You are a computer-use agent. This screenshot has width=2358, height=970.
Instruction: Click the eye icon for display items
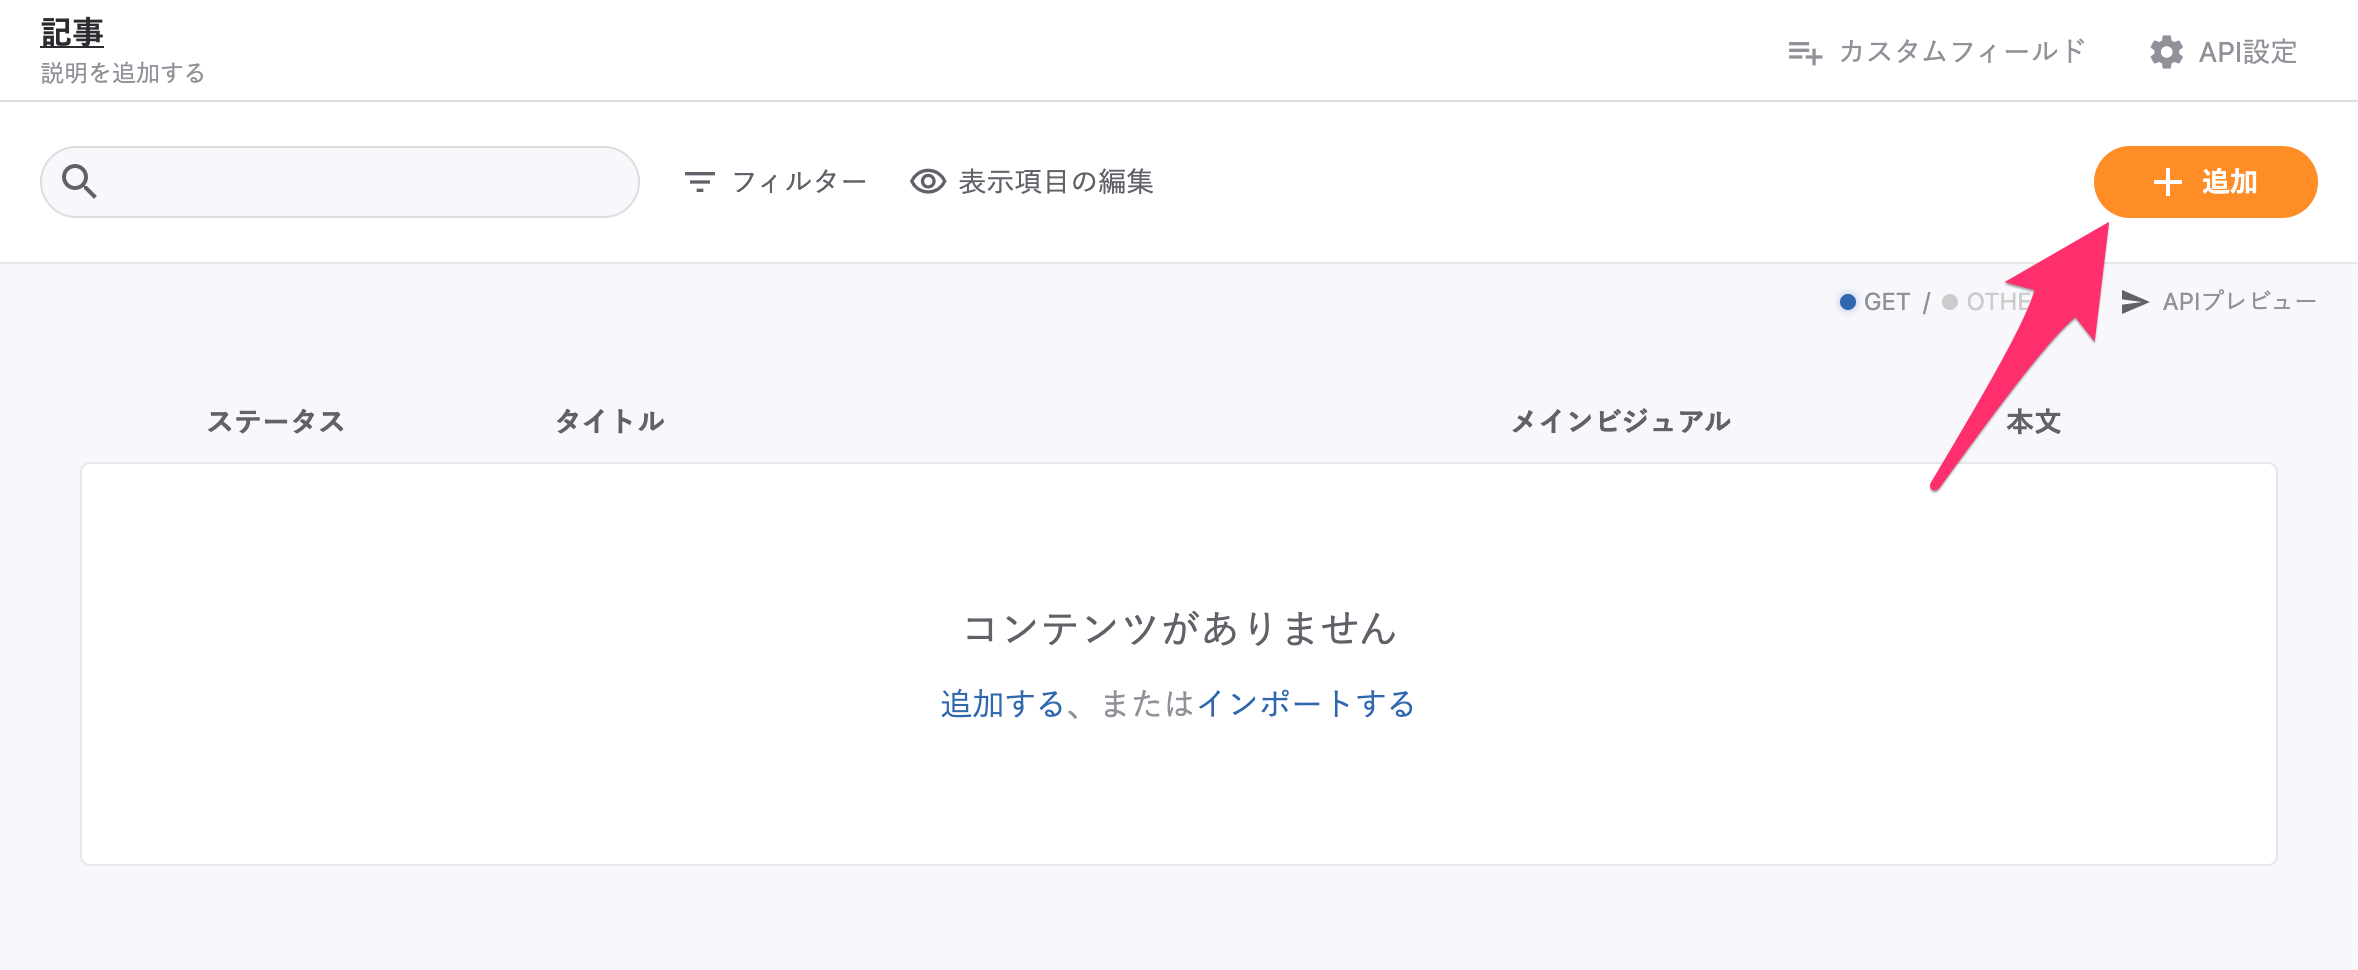coord(928,181)
